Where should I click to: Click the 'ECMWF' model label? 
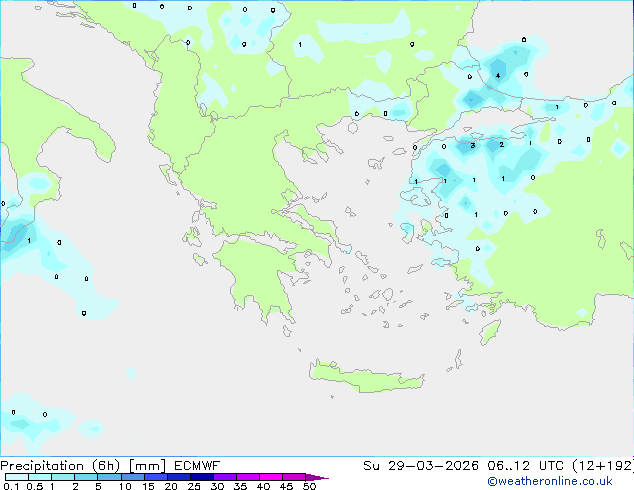[197, 466]
